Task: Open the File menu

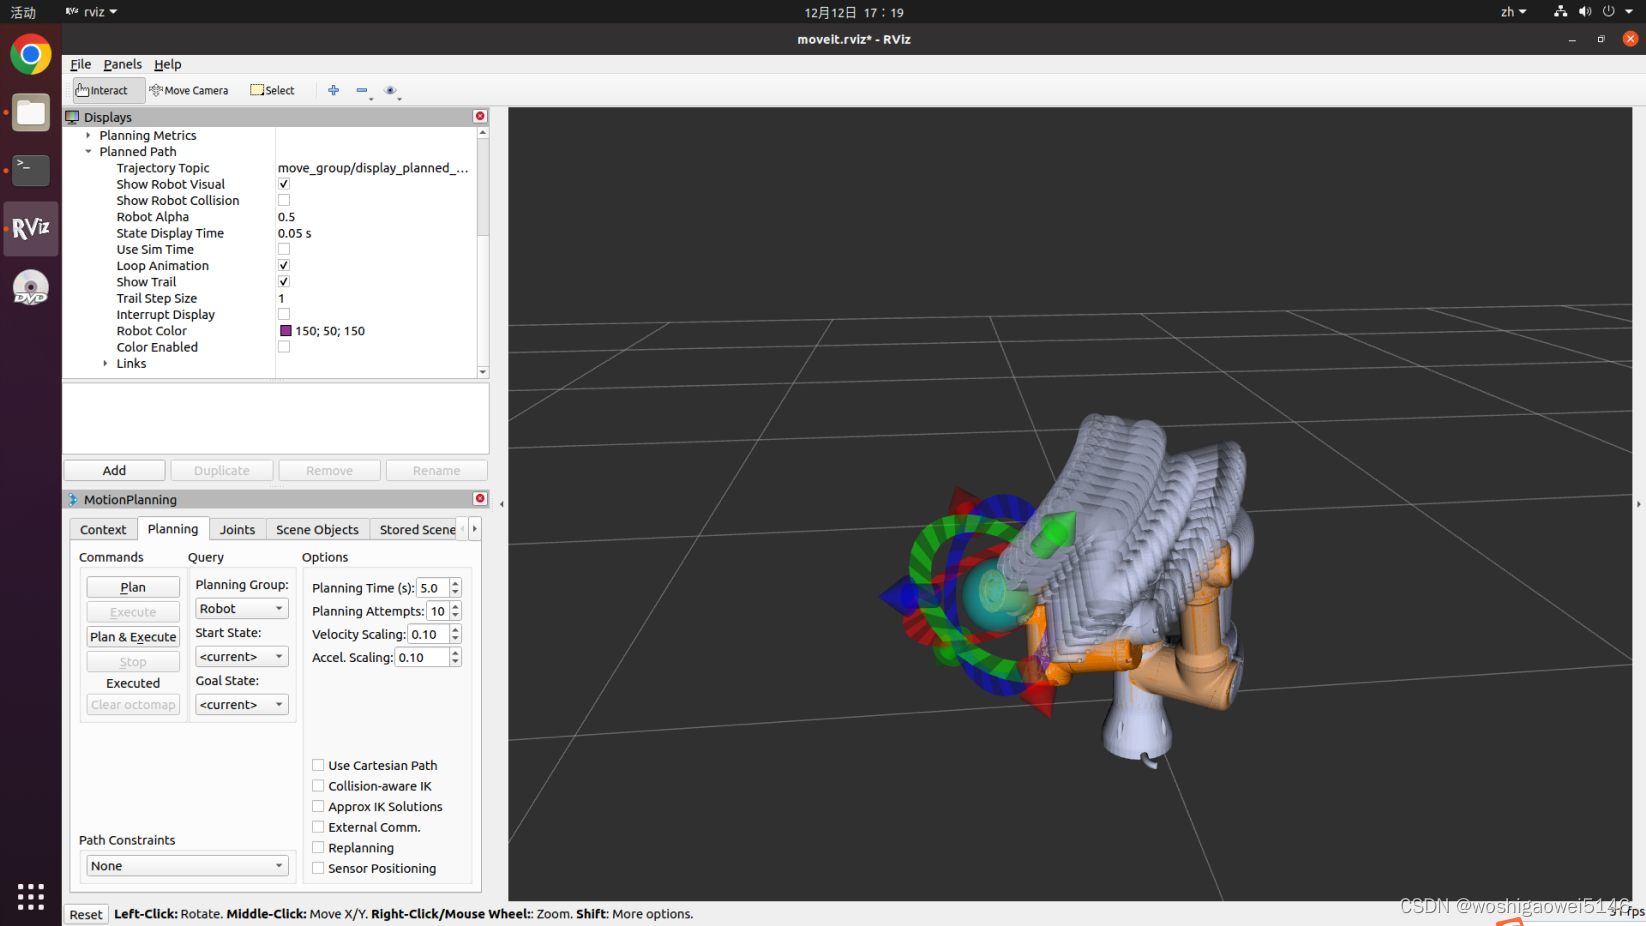Action: coord(81,64)
